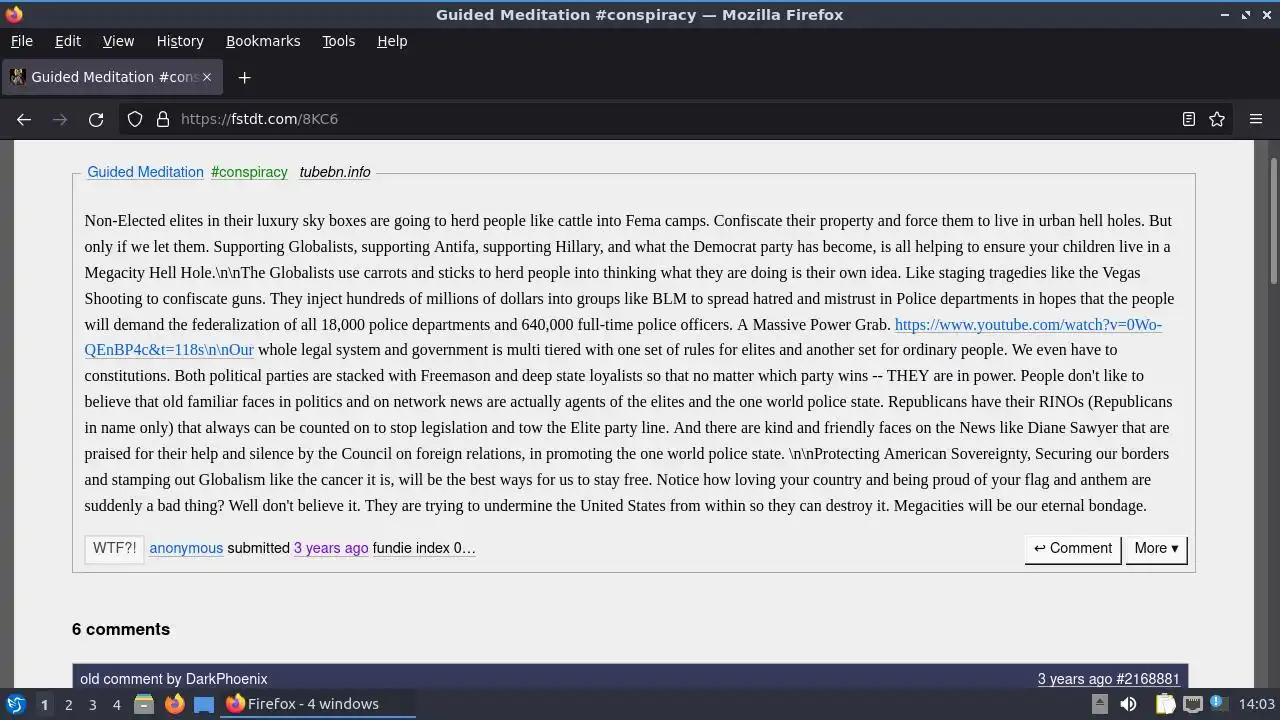
Task: Select the Guided Meditation #conspiracy tab
Action: pos(112,77)
